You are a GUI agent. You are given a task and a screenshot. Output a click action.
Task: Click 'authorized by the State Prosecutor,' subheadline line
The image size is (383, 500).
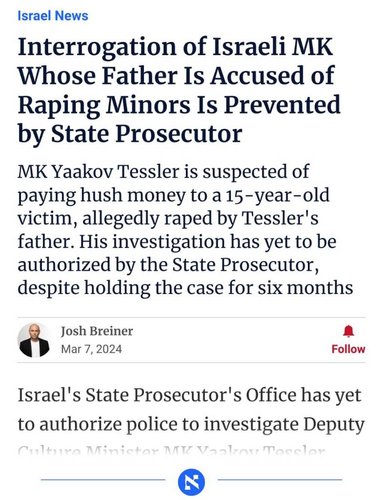[x=168, y=265]
